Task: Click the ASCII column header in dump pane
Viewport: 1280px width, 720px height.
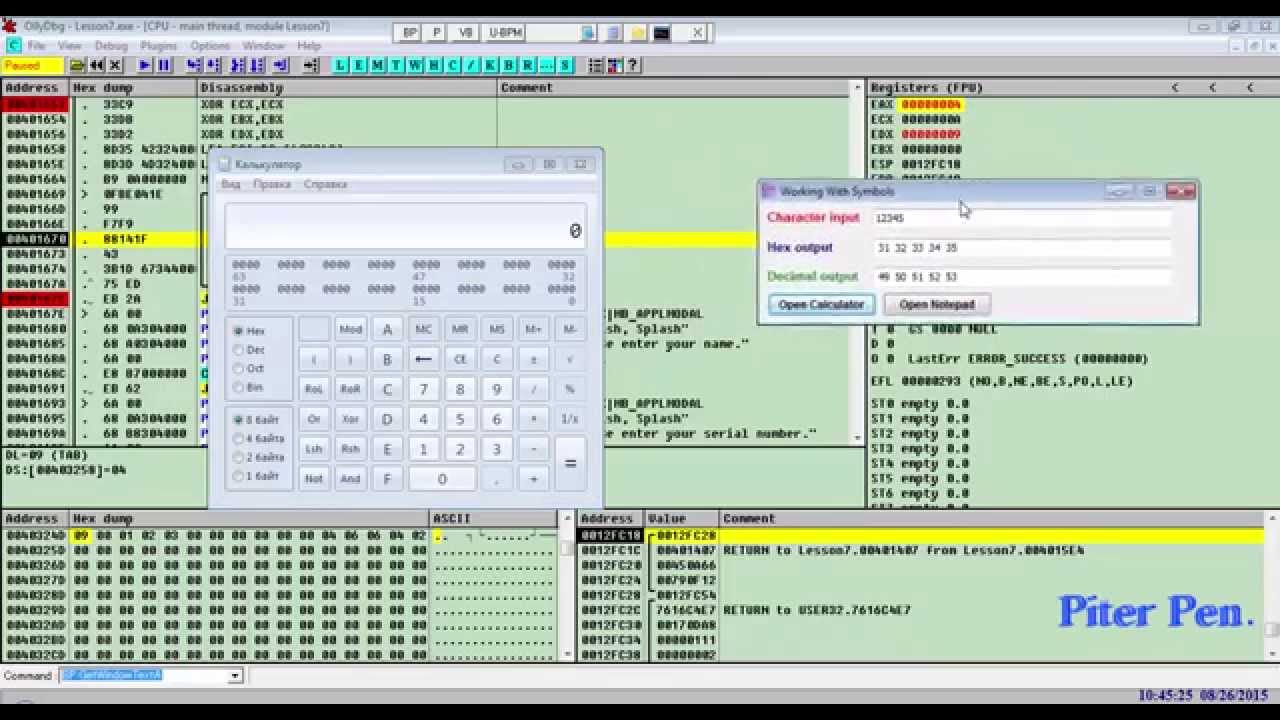Action: 493,518
